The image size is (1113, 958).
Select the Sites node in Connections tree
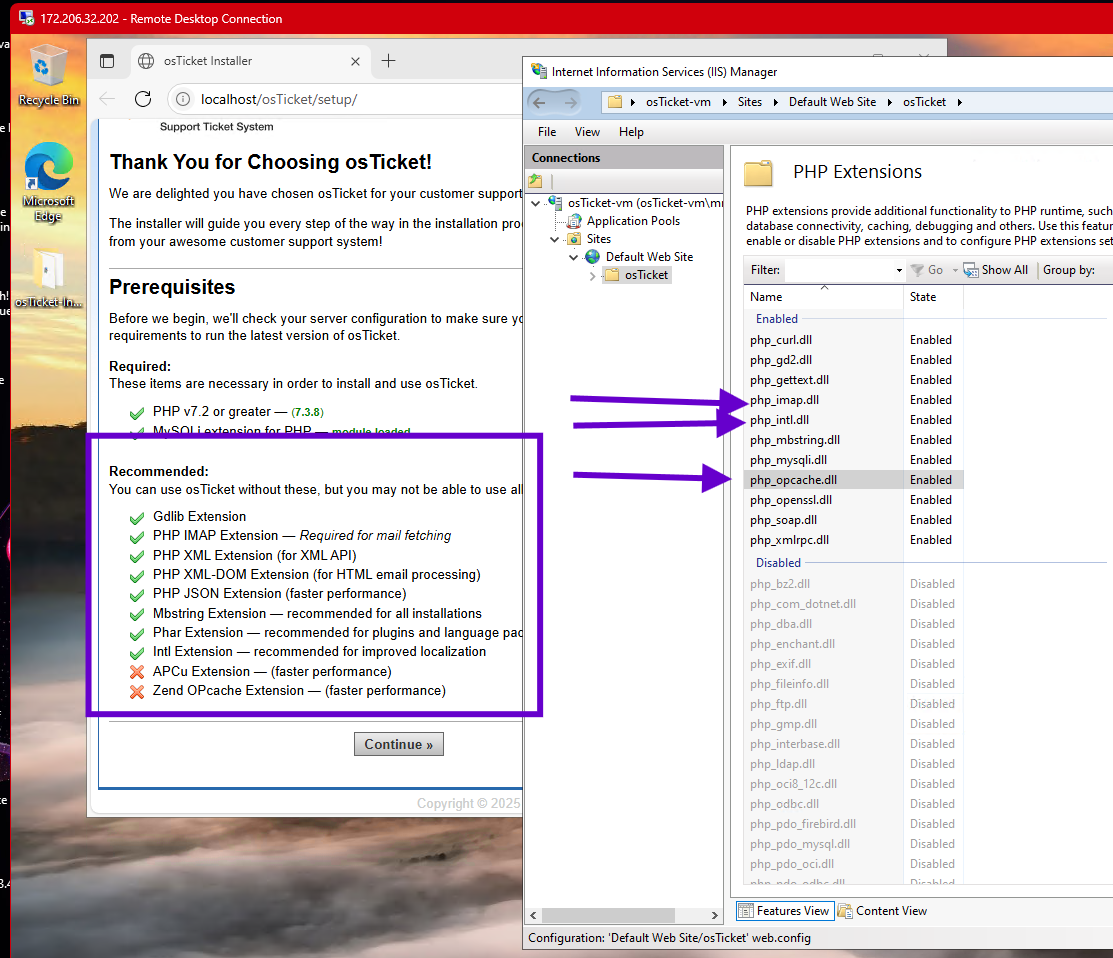pyautogui.click(x=589, y=239)
